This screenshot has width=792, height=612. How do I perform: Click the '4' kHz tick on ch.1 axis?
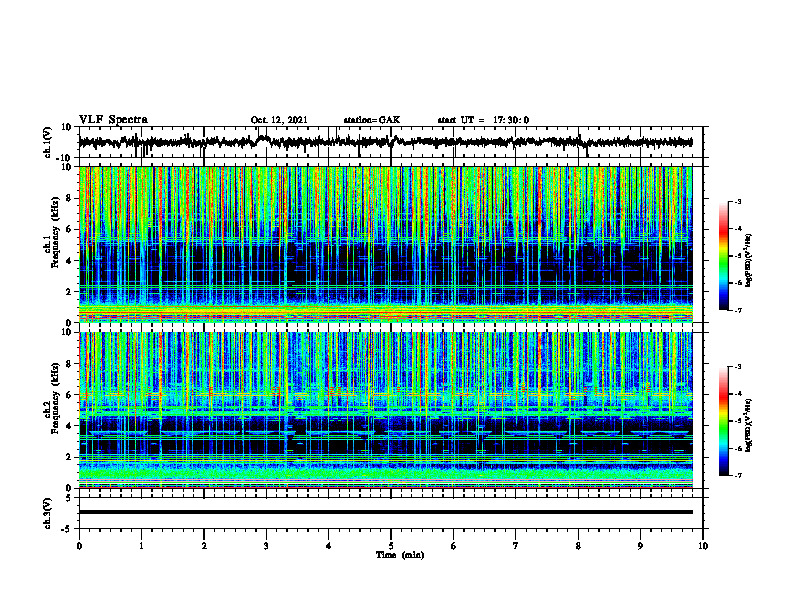[x=70, y=261]
